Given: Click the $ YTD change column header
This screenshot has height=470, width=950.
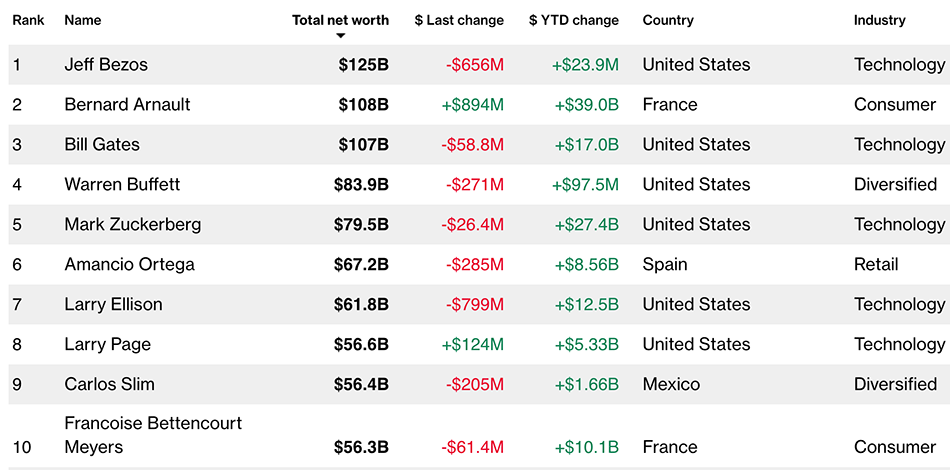Looking at the screenshot, I should click(574, 20).
